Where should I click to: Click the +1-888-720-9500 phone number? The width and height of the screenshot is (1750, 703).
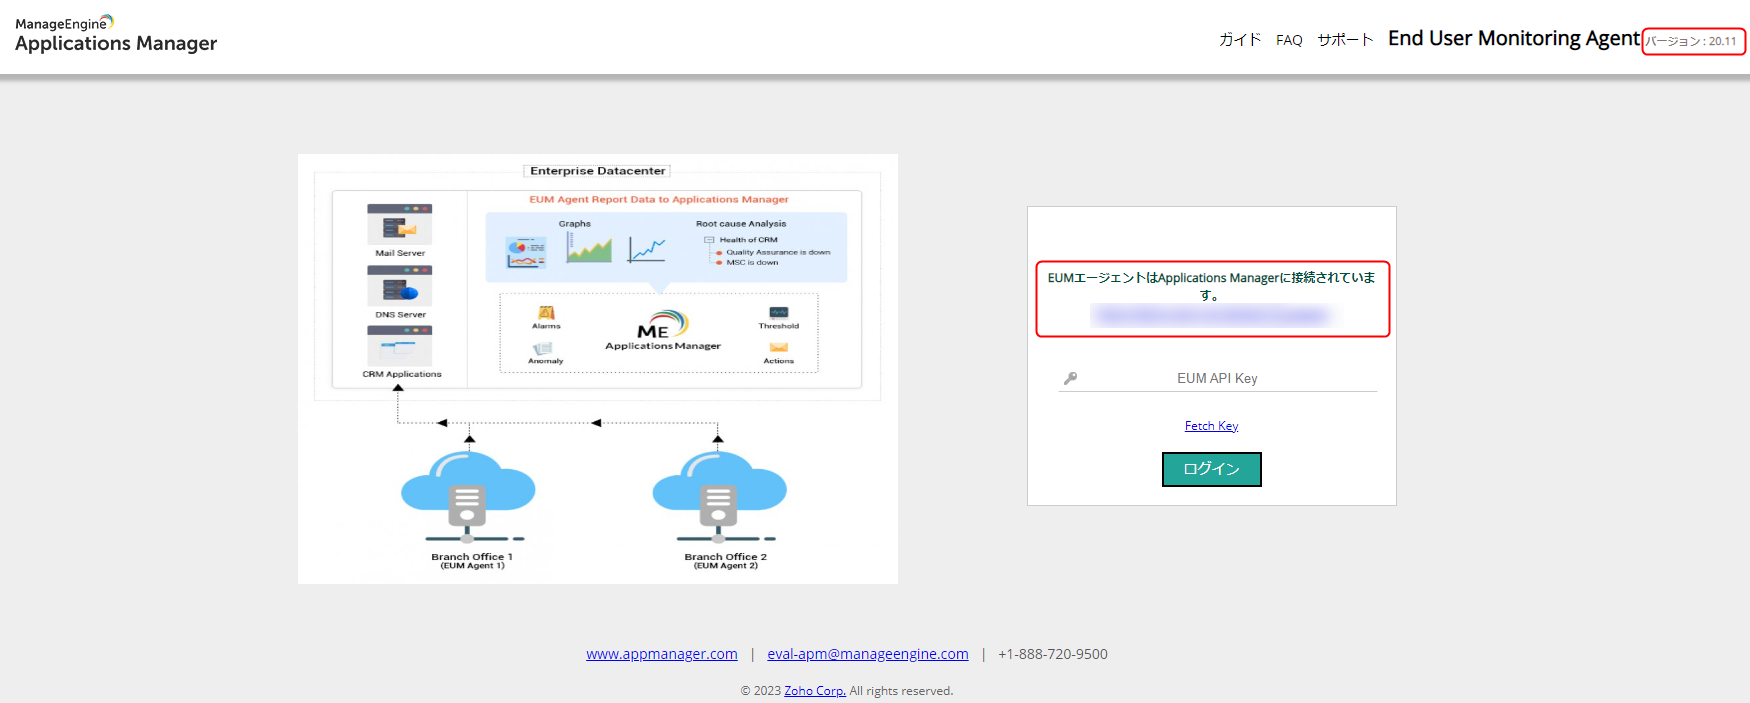point(1053,654)
